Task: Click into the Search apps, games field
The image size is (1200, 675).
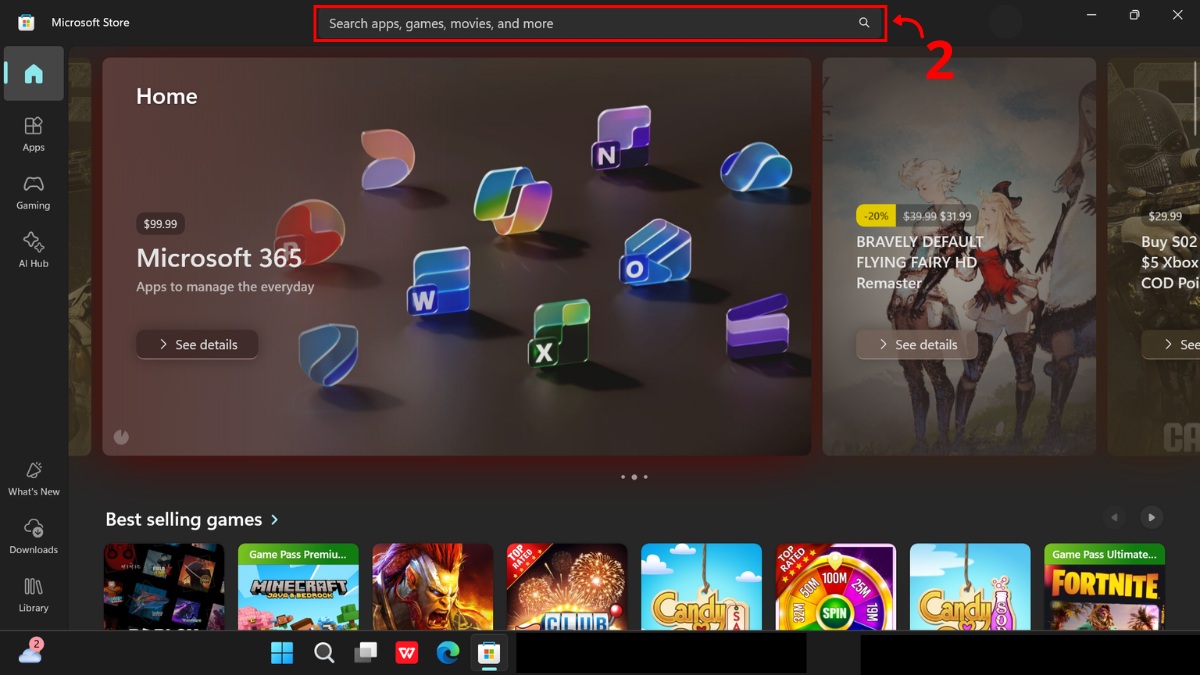Action: point(600,23)
